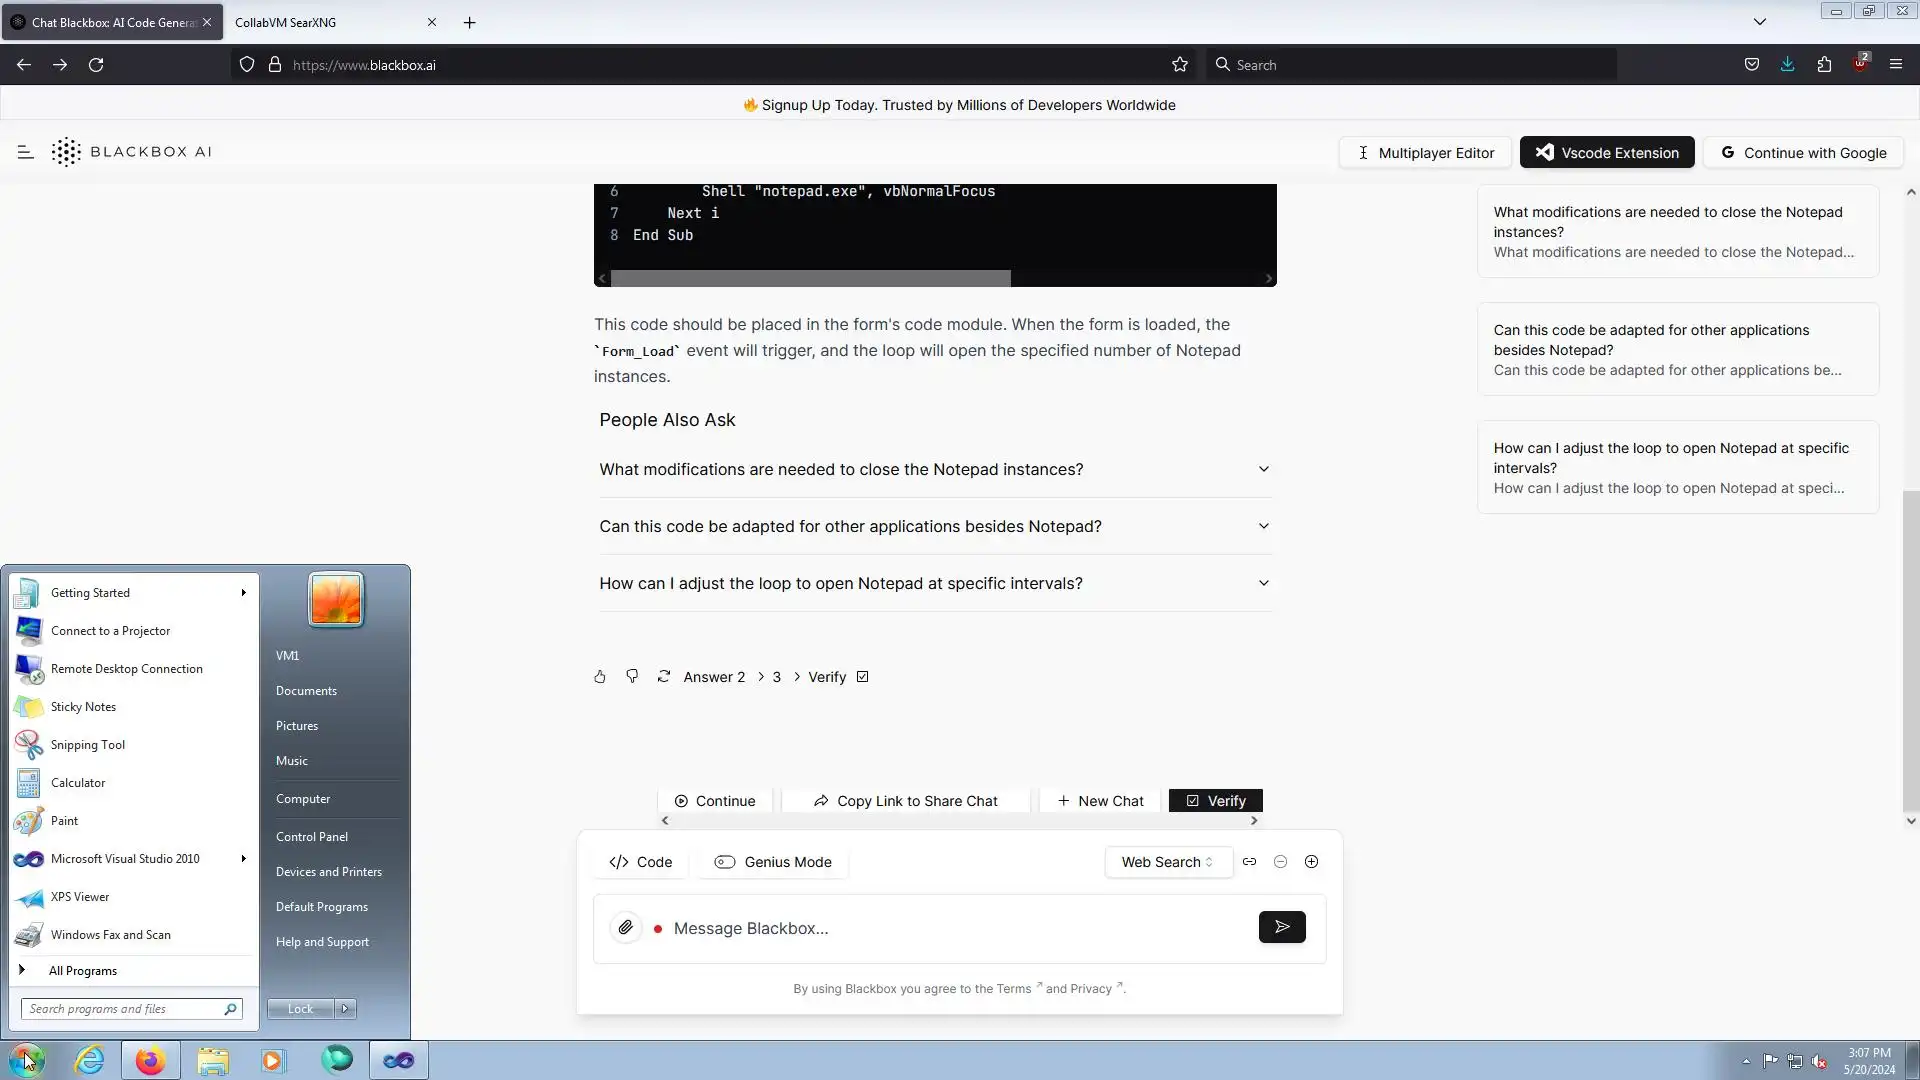The image size is (1920, 1080).
Task: Click the circled minus icon
Action: 1280,862
